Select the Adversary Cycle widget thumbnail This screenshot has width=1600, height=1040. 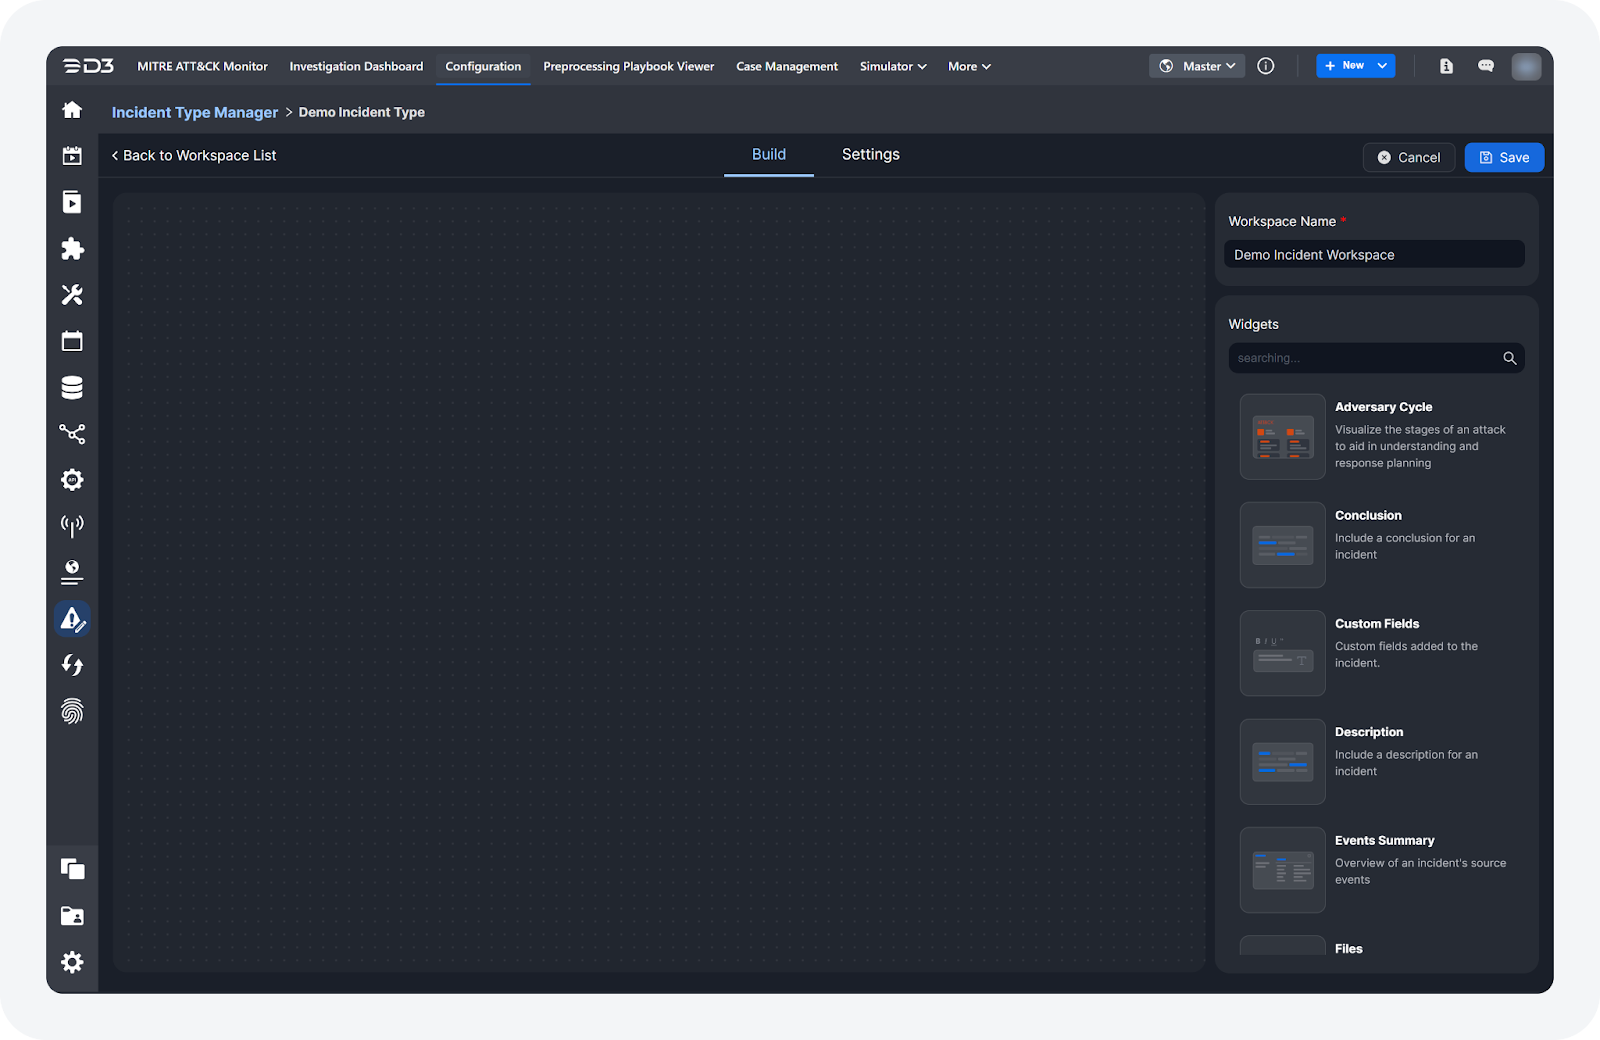coord(1282,437)
